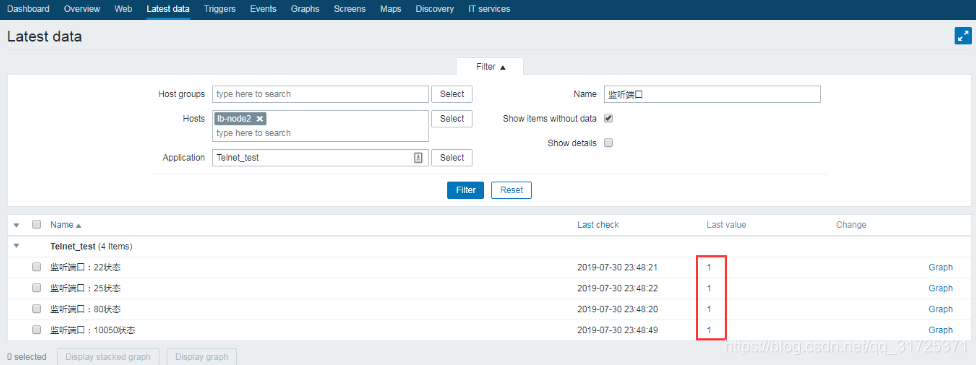This screenshot has width=976, height=365.
Task: Collapse the Telnet_test group
Action: [17, 246]
